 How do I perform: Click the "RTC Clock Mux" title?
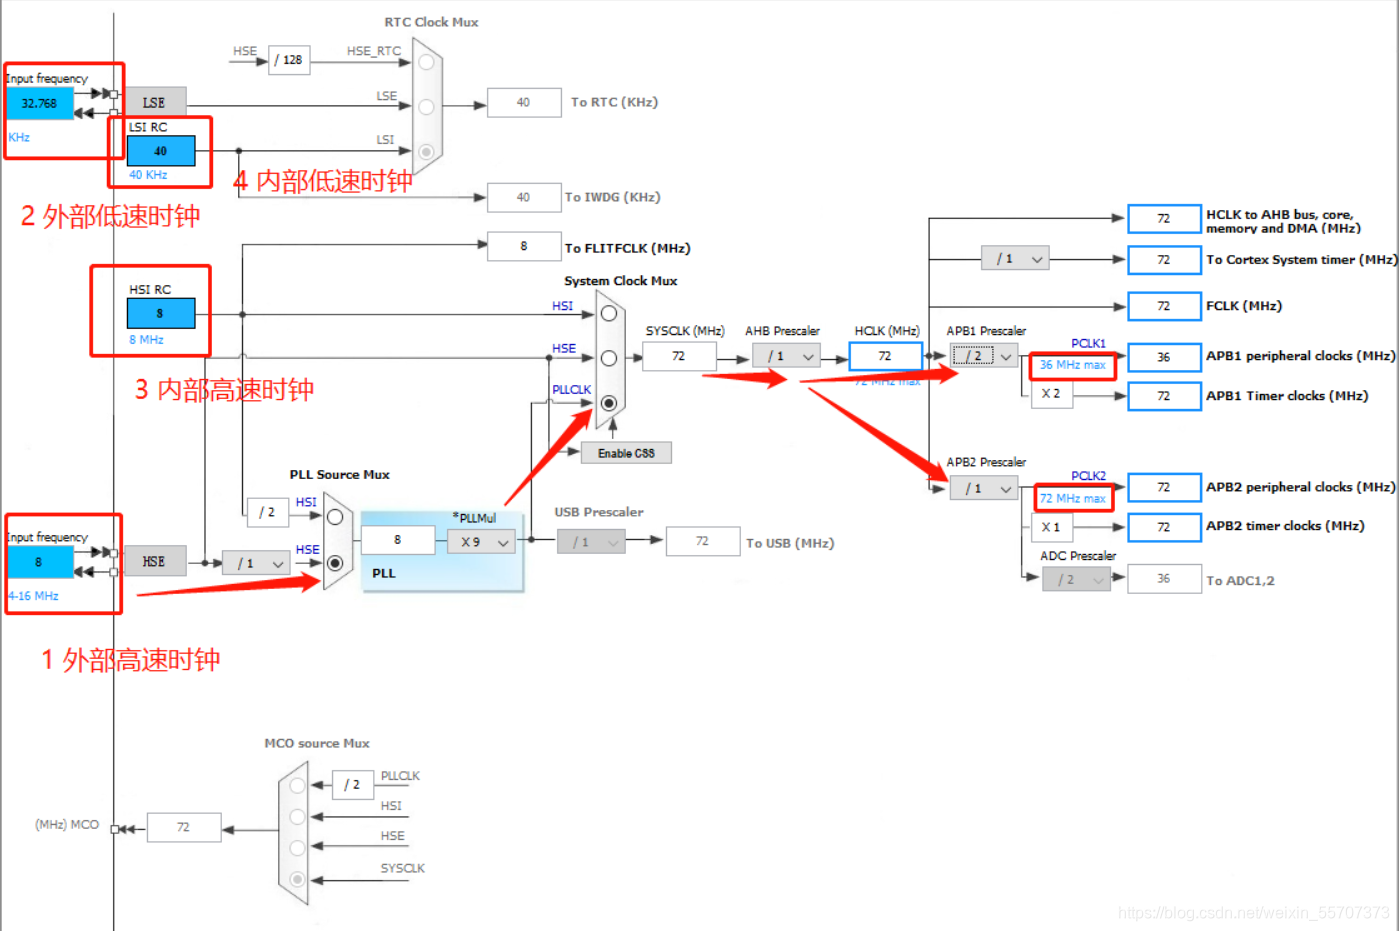click(x=431, y=22)
